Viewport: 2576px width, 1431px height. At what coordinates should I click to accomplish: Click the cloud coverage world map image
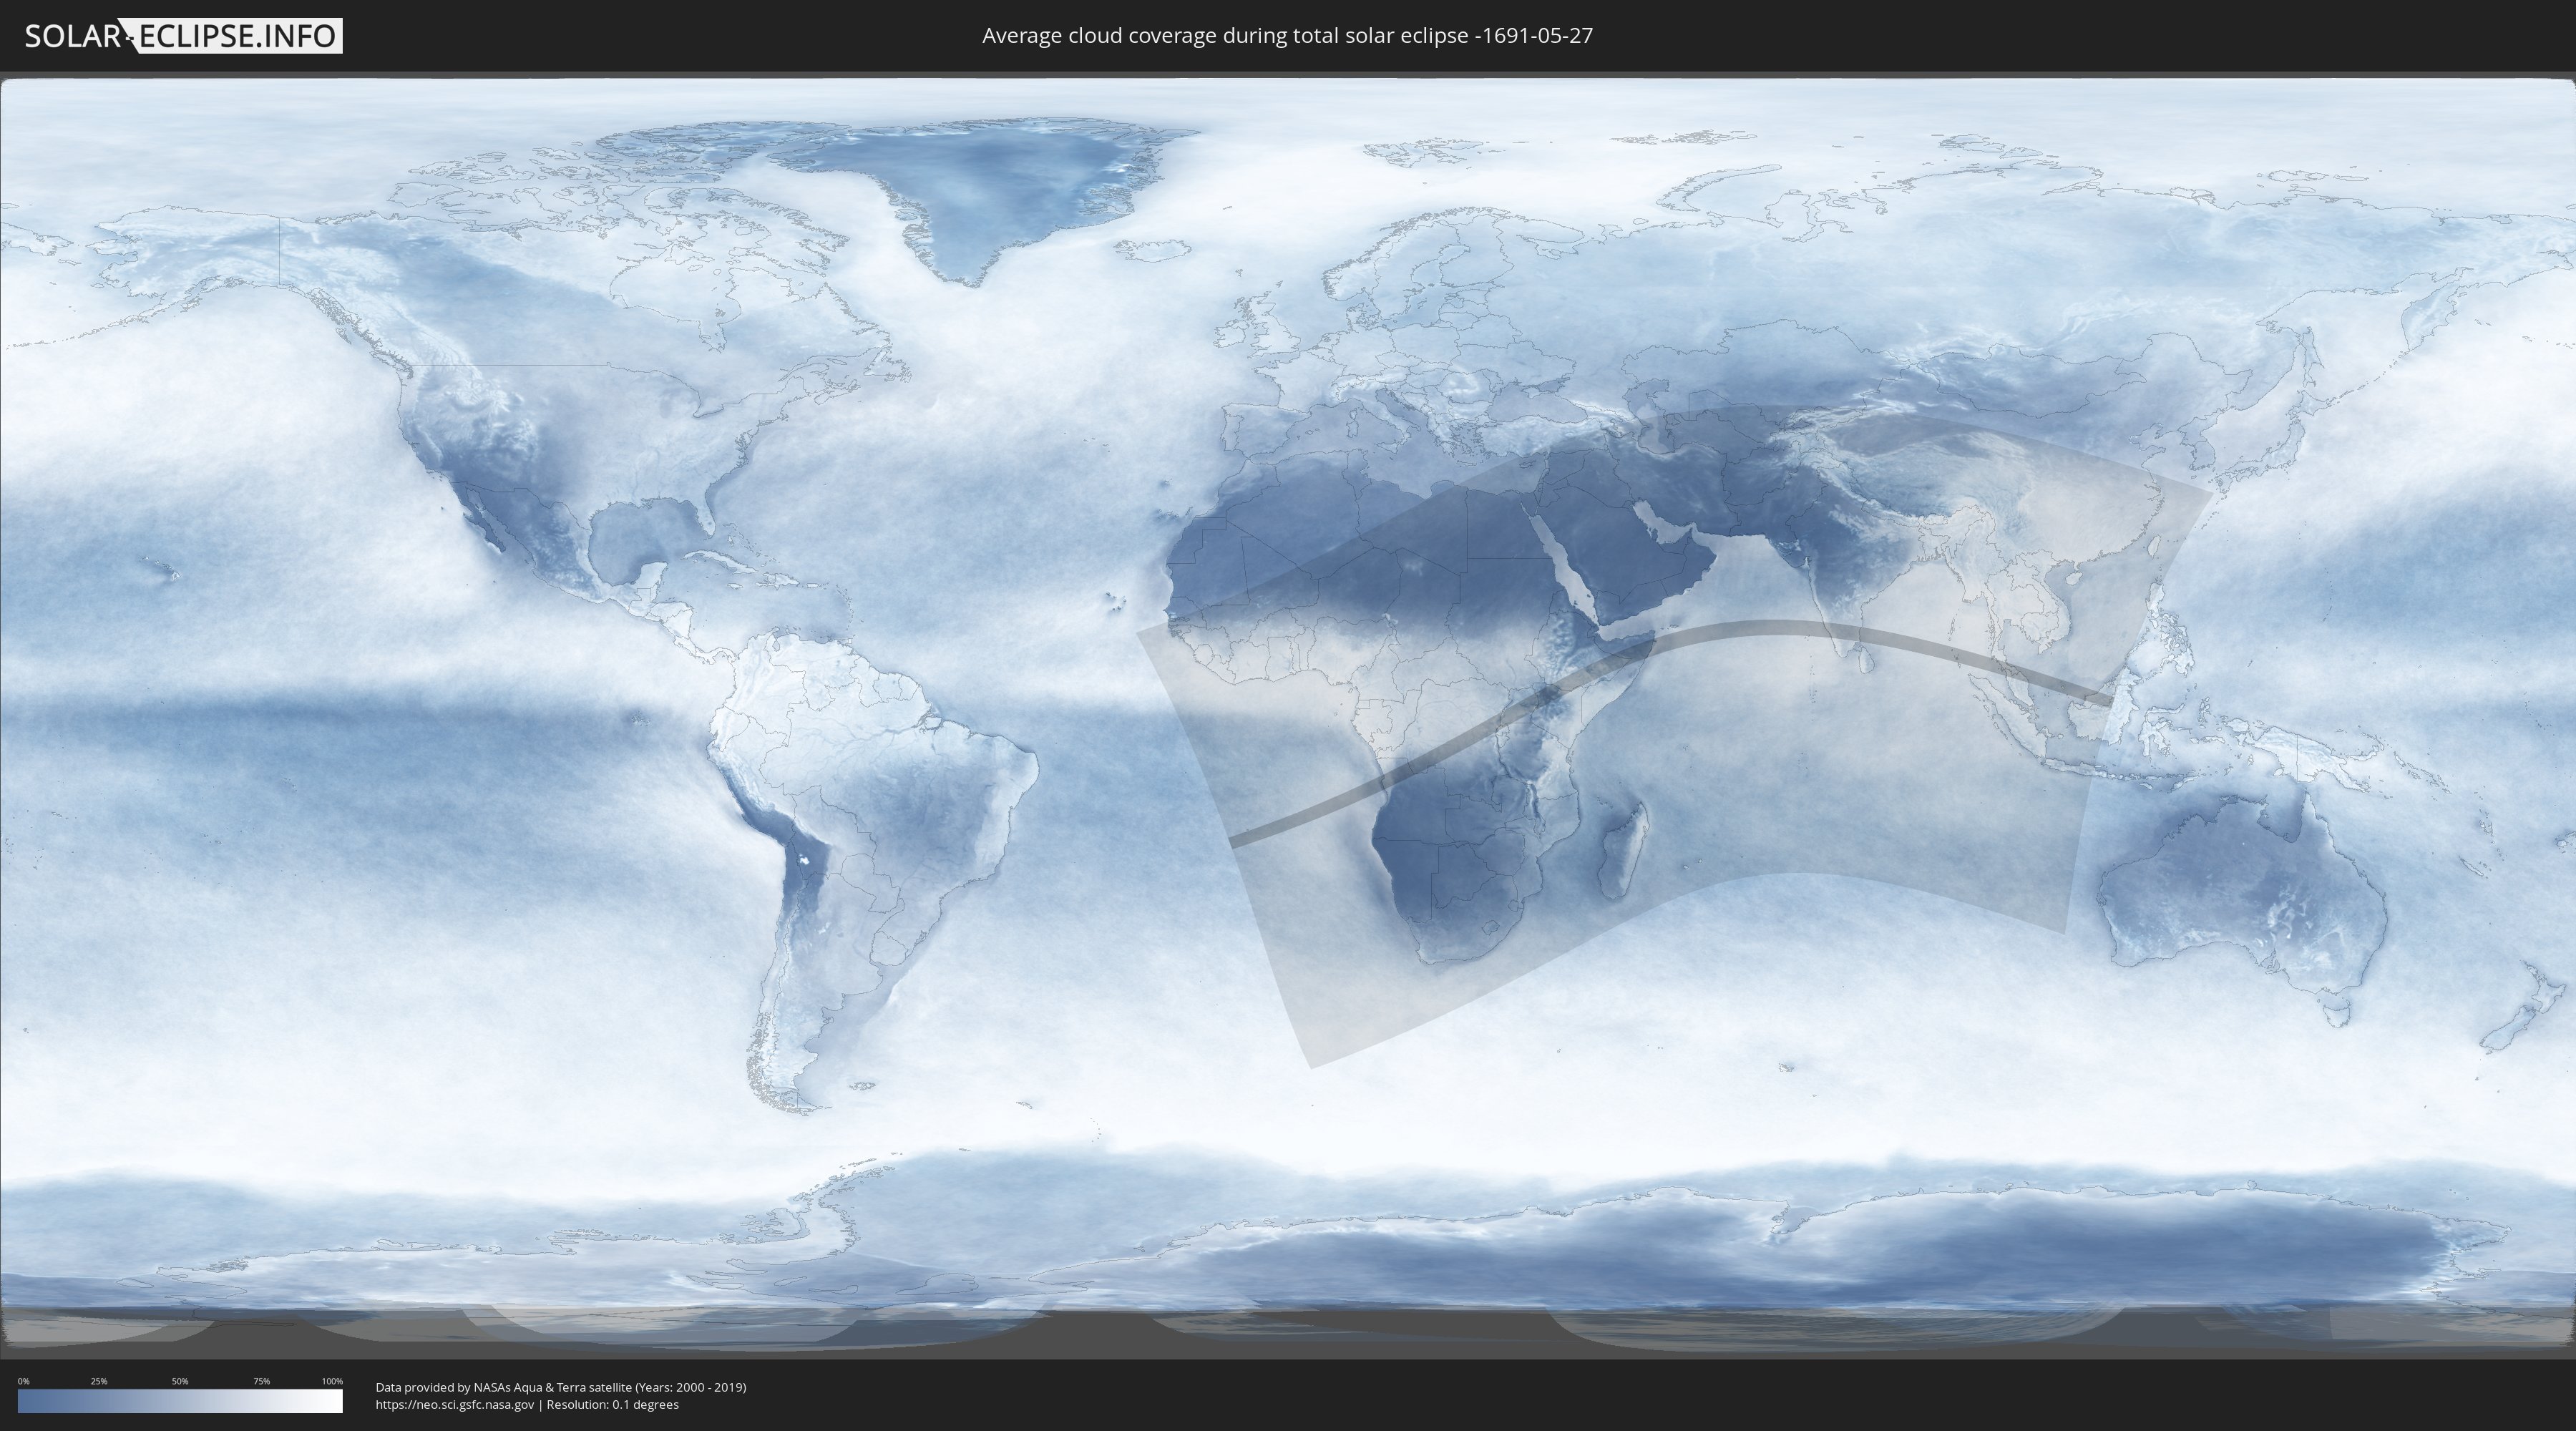pos(1288,714)
